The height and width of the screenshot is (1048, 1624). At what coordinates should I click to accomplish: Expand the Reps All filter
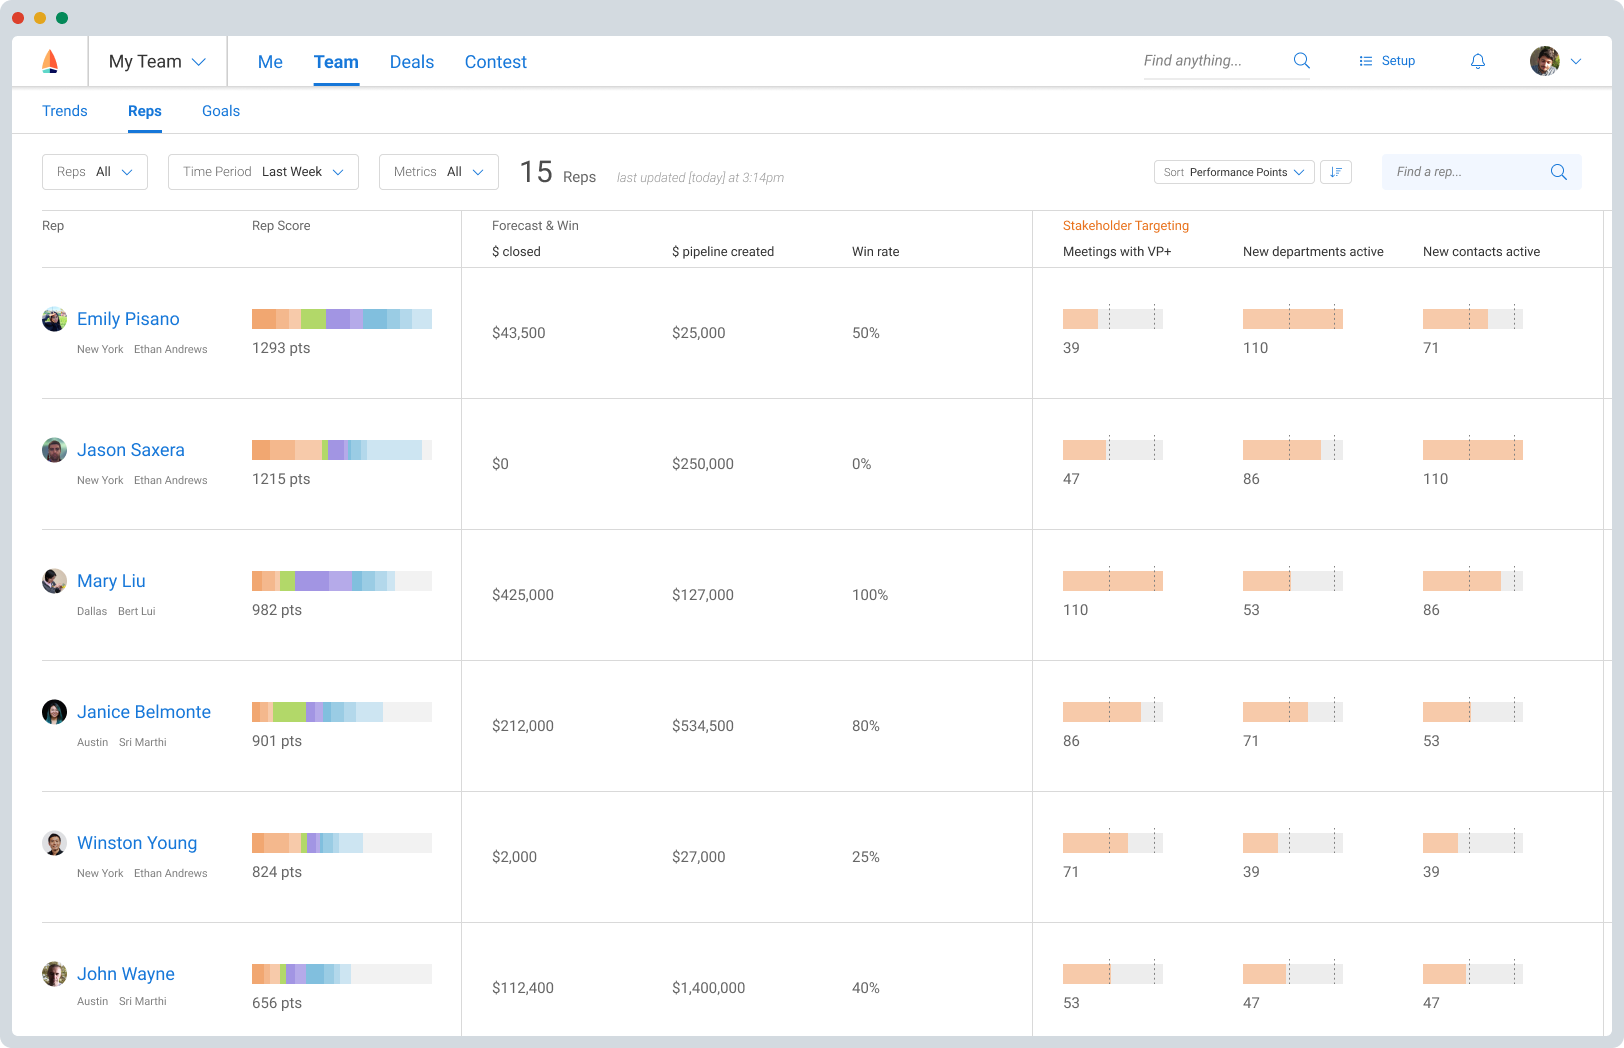pyautogui.click(x=95, y=172)
